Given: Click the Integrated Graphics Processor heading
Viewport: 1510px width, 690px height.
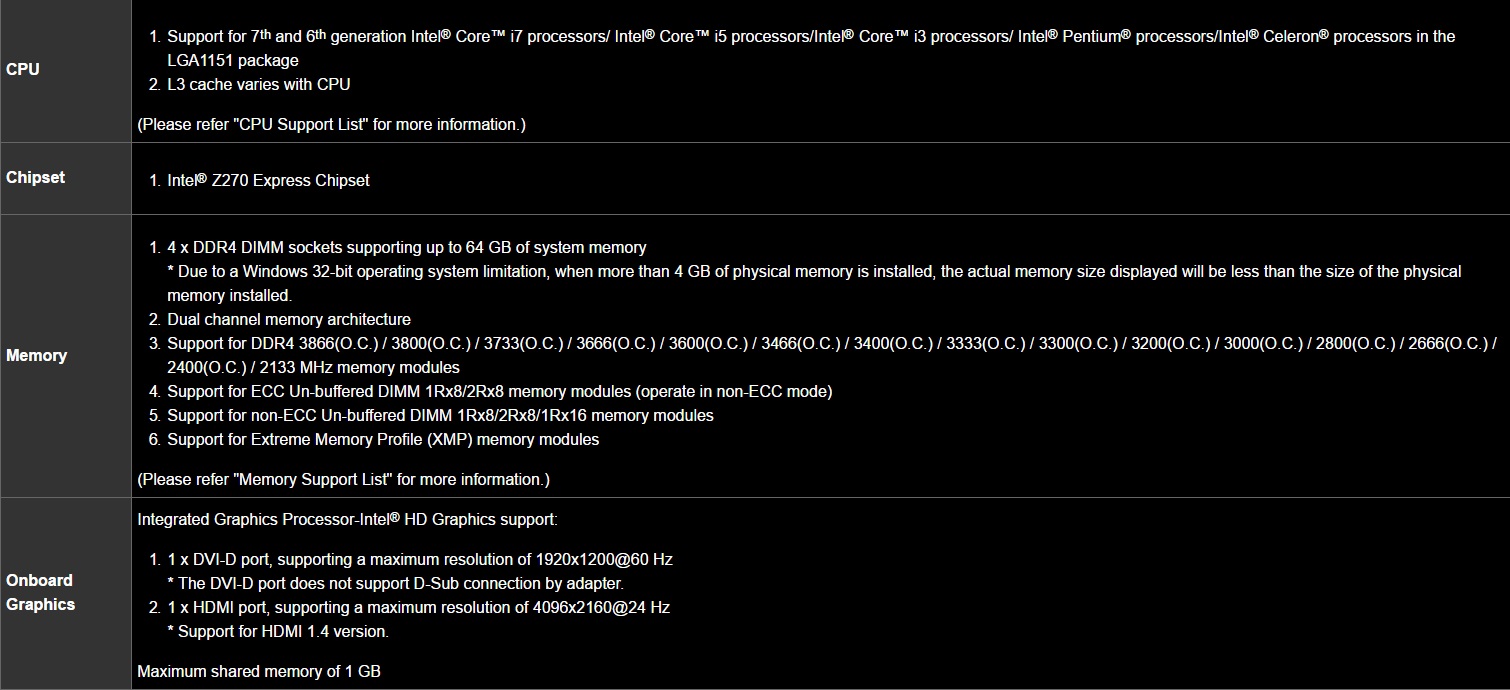Looking at the screenshot, I should [347, 520].
